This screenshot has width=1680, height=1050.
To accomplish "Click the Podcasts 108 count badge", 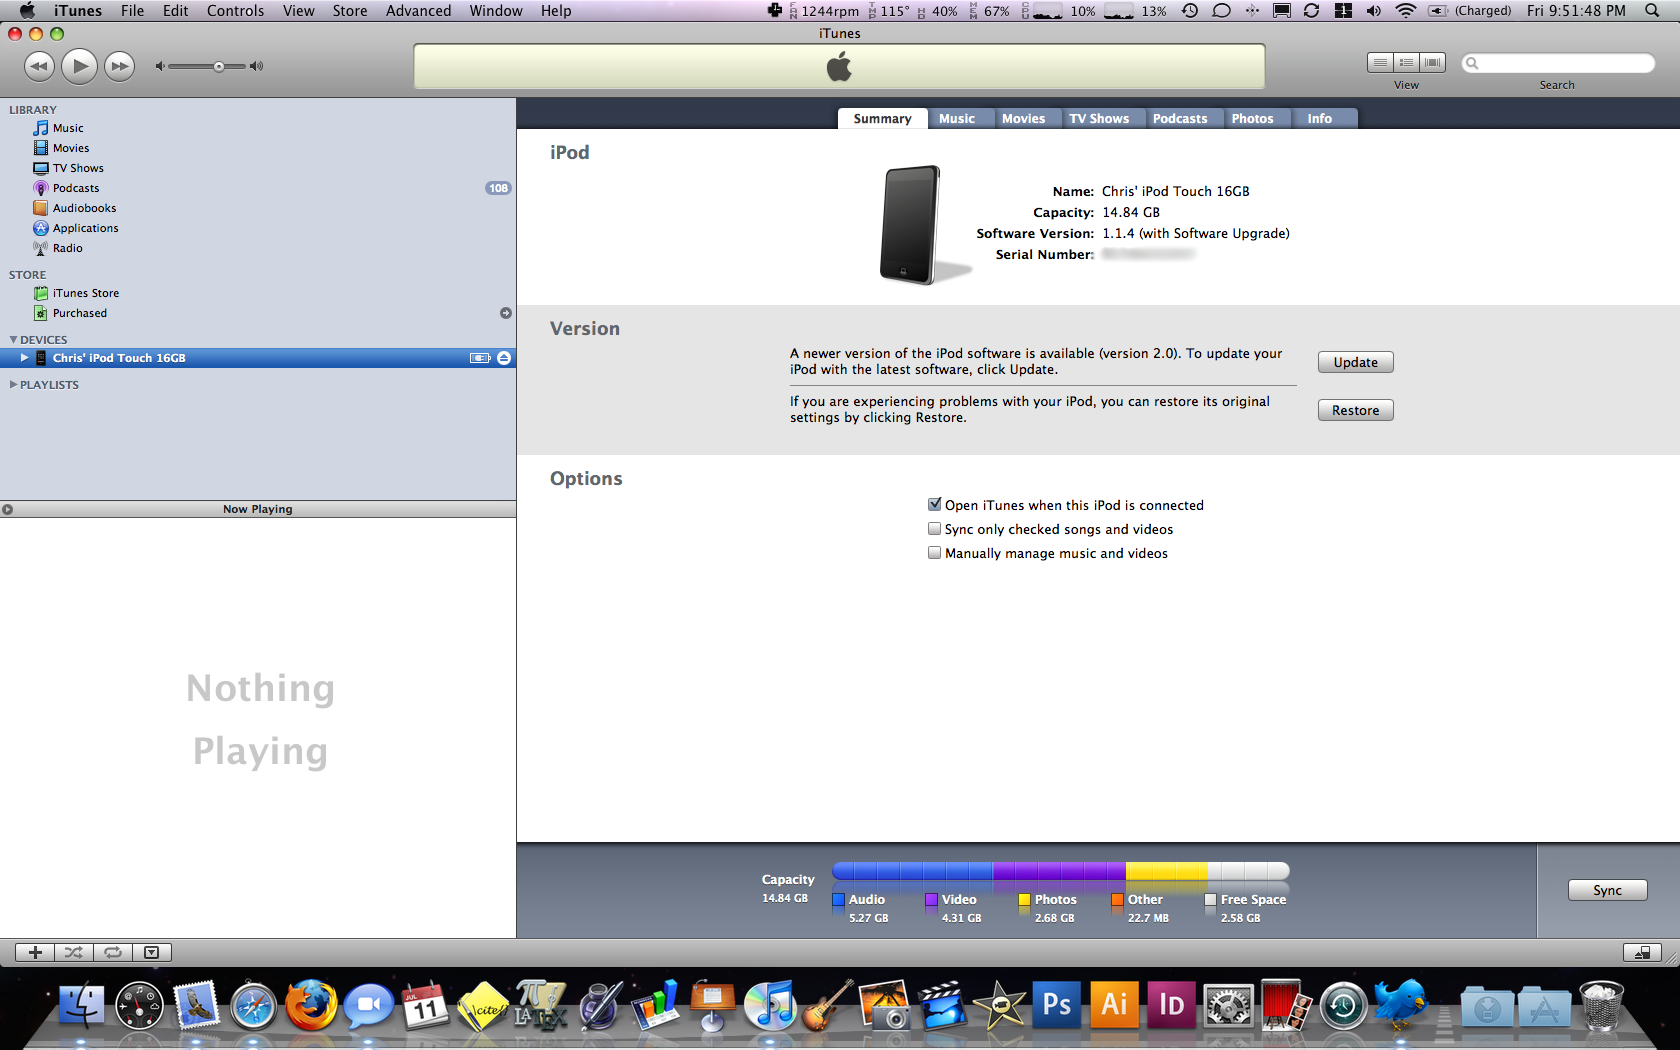I will click(x=498, y=188).
